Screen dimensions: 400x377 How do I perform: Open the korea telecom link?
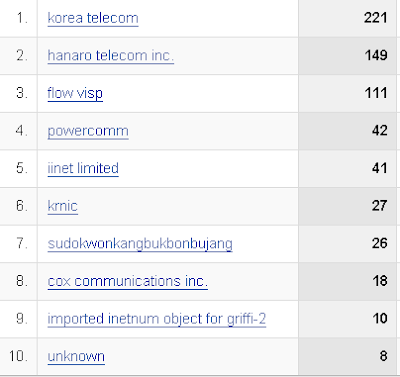93,18
